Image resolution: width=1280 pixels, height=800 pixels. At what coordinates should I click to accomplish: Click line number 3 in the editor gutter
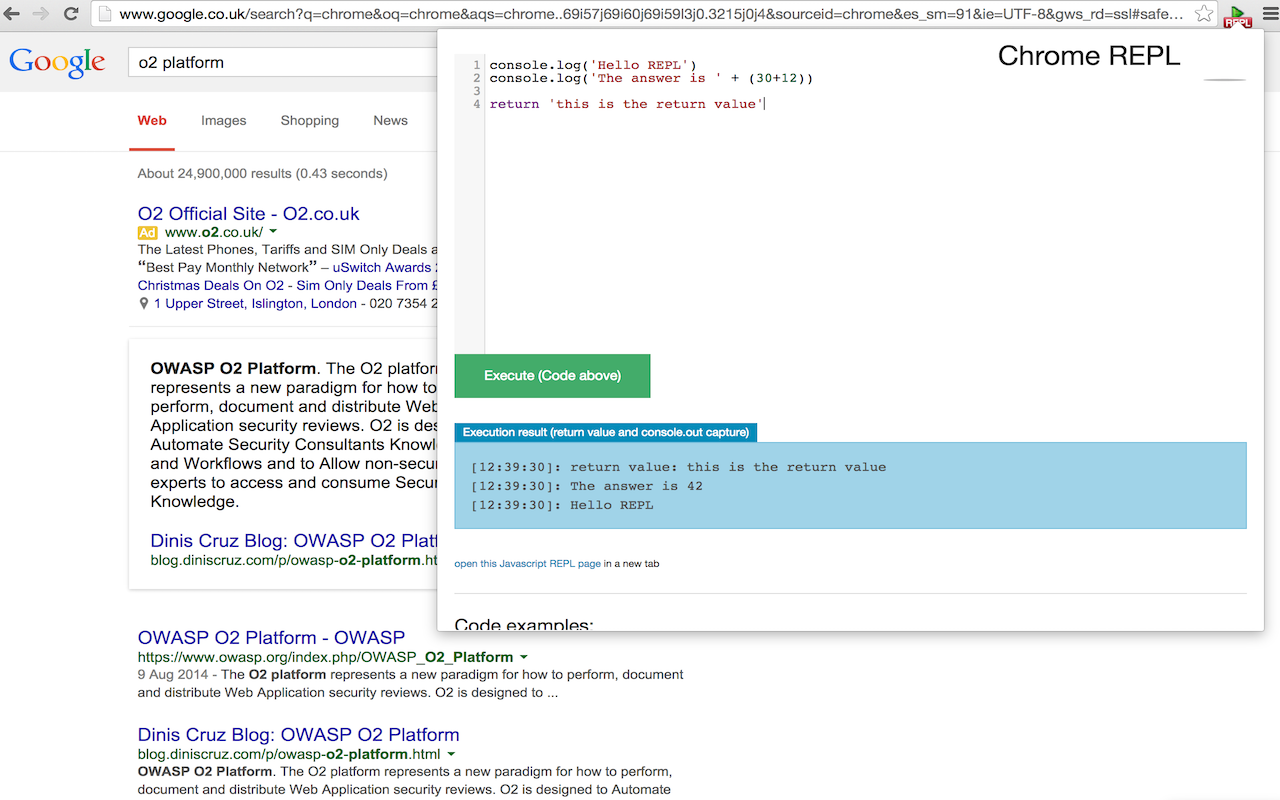tap(477, 91)
